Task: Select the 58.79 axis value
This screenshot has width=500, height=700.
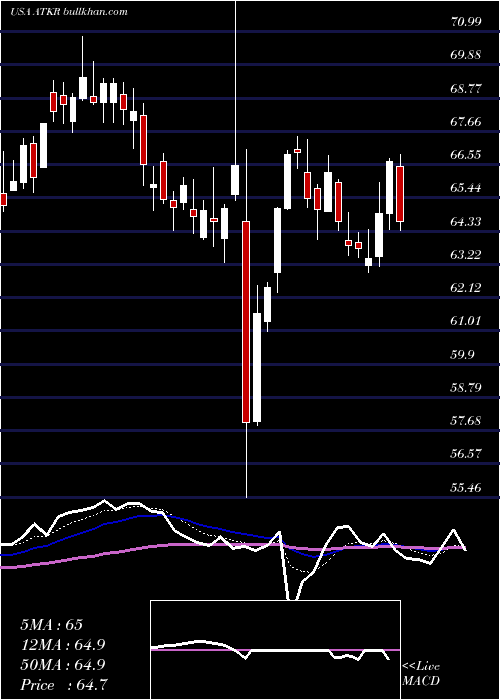Action: (466, 388)
